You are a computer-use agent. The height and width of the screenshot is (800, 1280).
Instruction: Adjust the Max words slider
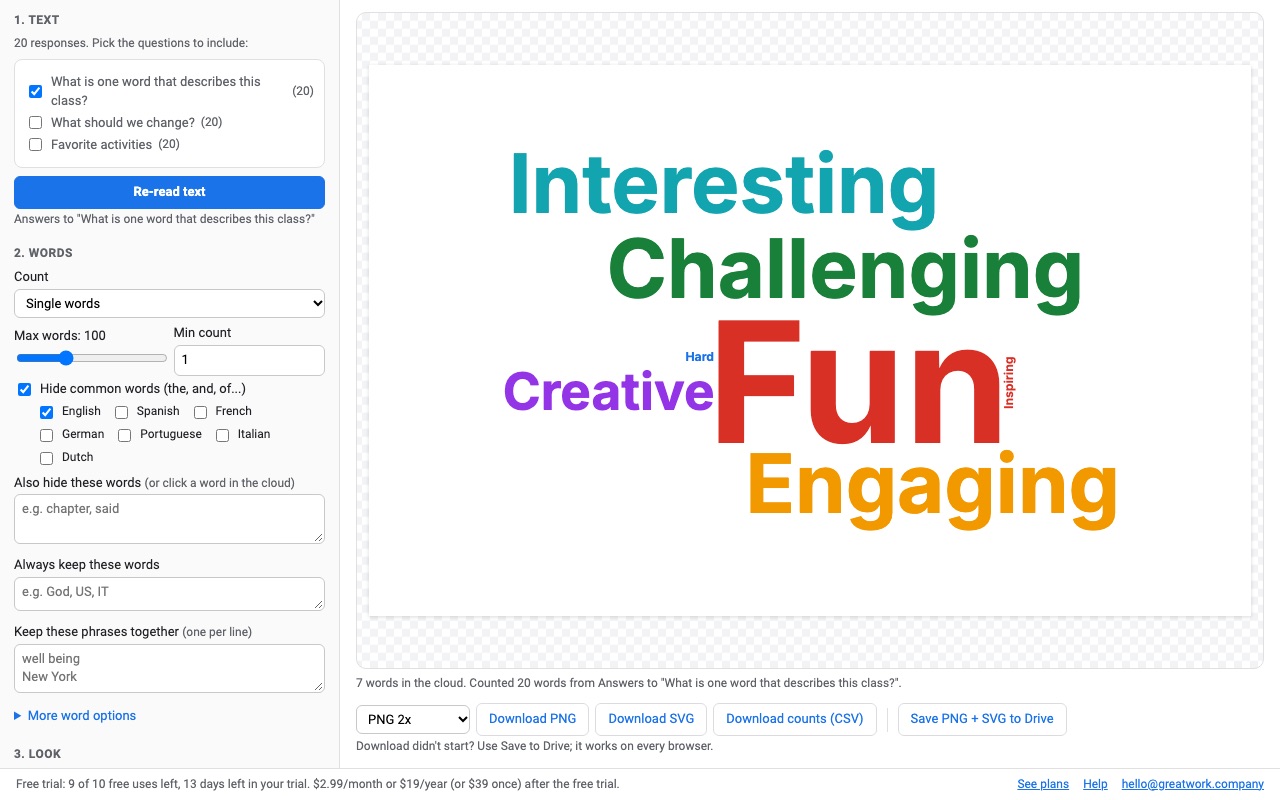point(91,358)
